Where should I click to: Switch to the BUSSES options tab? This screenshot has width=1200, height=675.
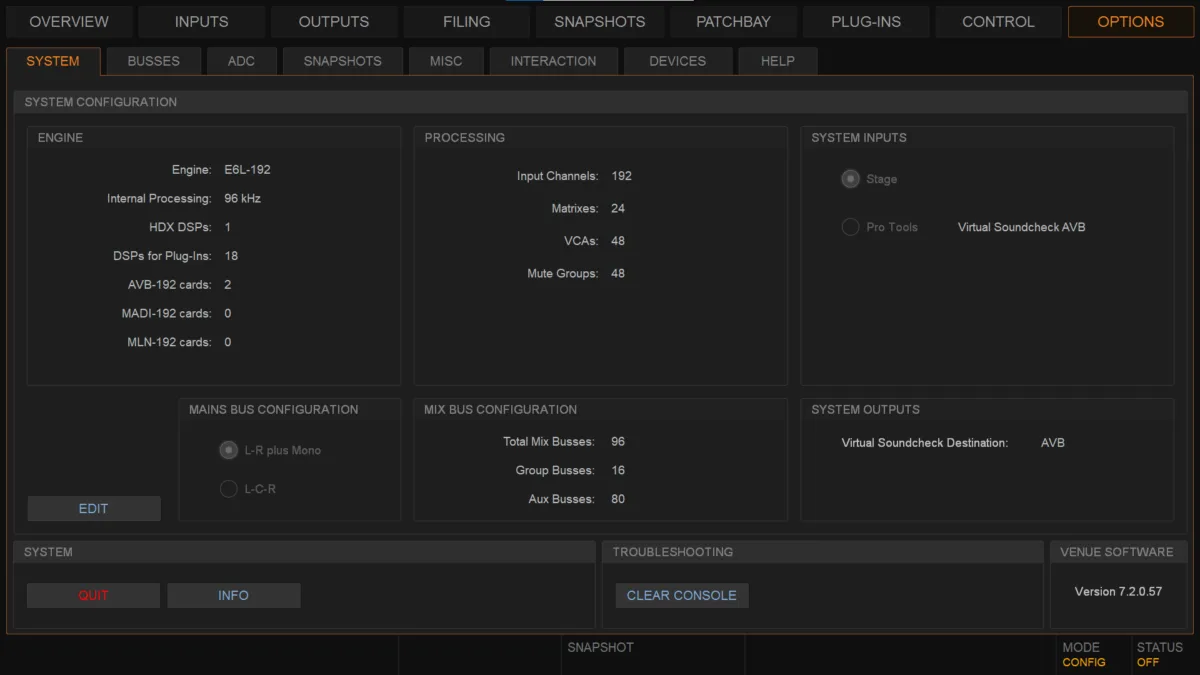click(x=154, y=61)
